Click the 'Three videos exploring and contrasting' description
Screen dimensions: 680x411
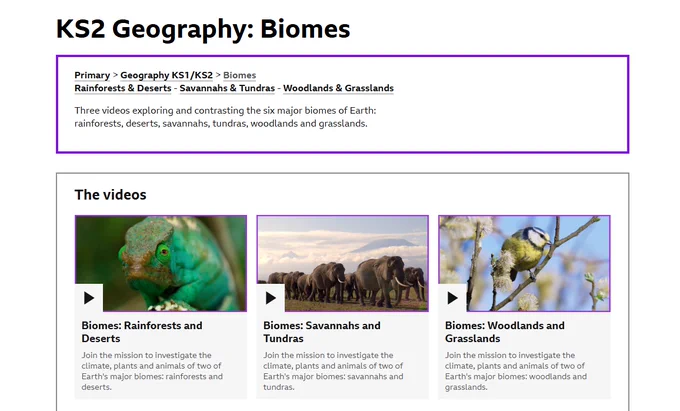[225, 117]
